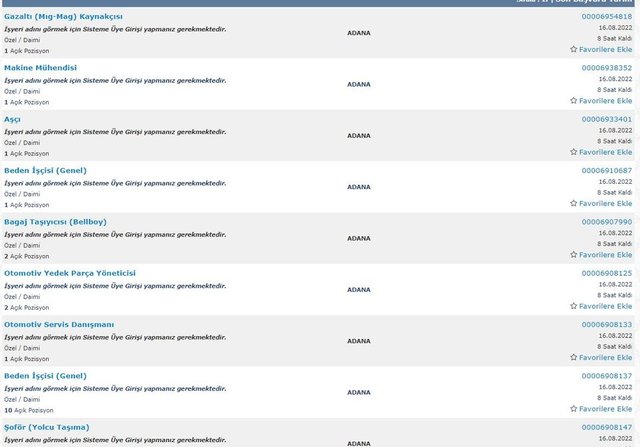The image size is (640, 447).
Task: Open the Makine Mühendisi job title
Action: coord(40,68)
